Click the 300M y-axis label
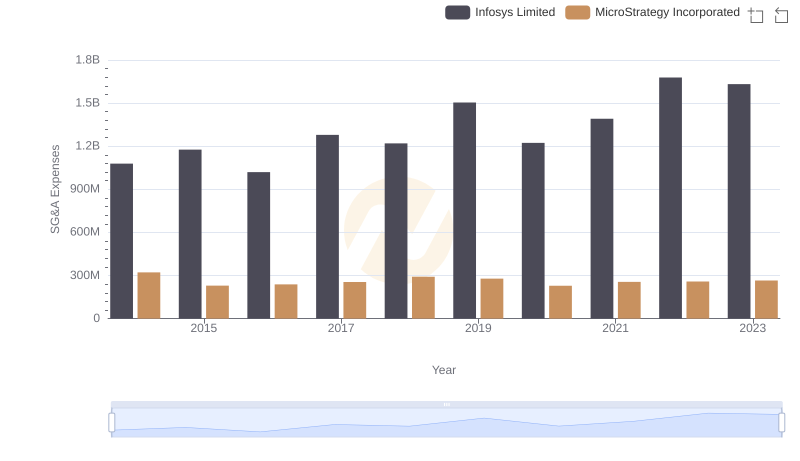The image size is (800, 461). click(85, 275)
